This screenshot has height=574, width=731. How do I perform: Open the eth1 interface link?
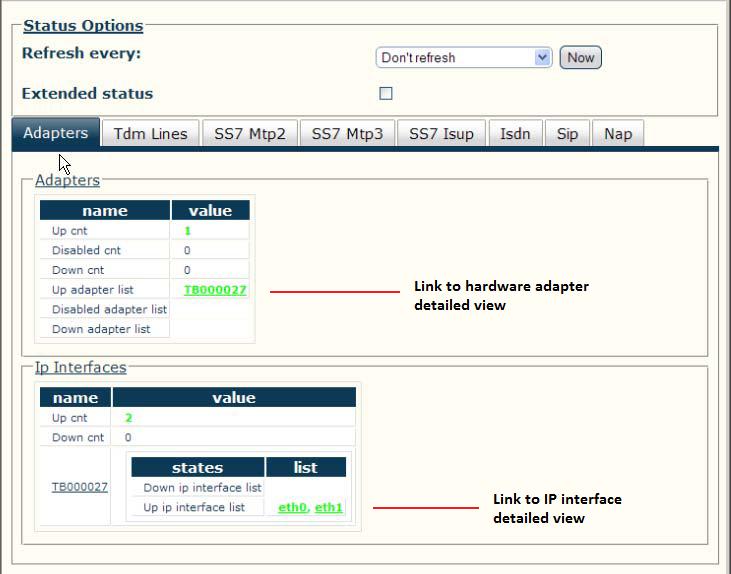click(x=329, y=507)
